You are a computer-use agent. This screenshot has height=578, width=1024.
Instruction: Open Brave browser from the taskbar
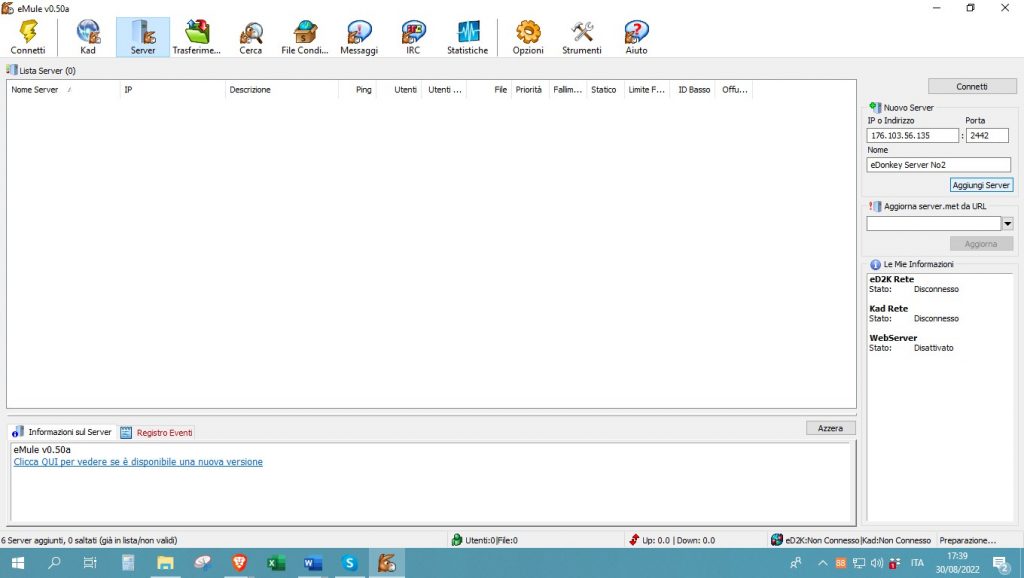[x=239, y=563]
